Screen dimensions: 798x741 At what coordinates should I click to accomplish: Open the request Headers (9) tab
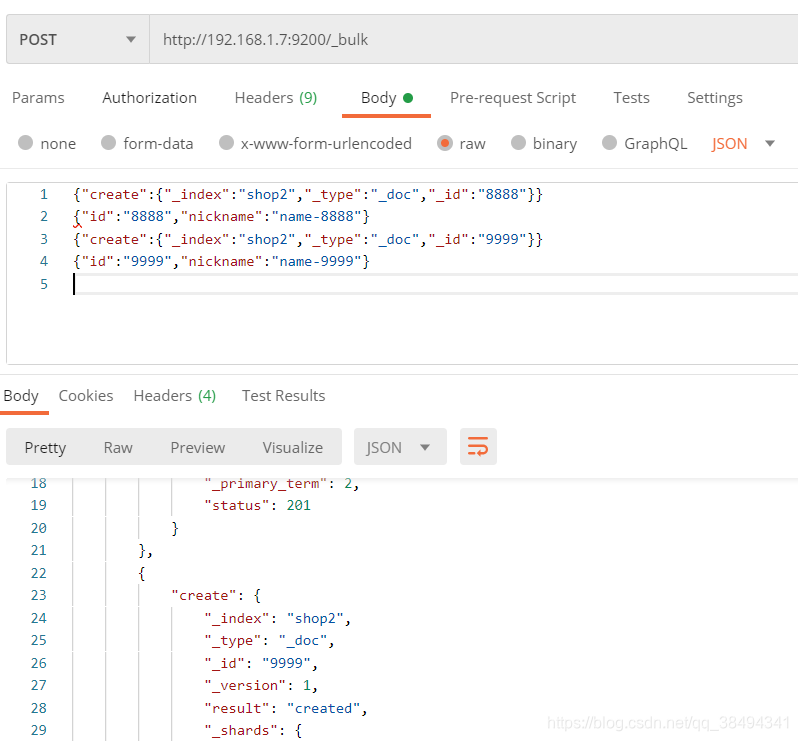[275, 98]
